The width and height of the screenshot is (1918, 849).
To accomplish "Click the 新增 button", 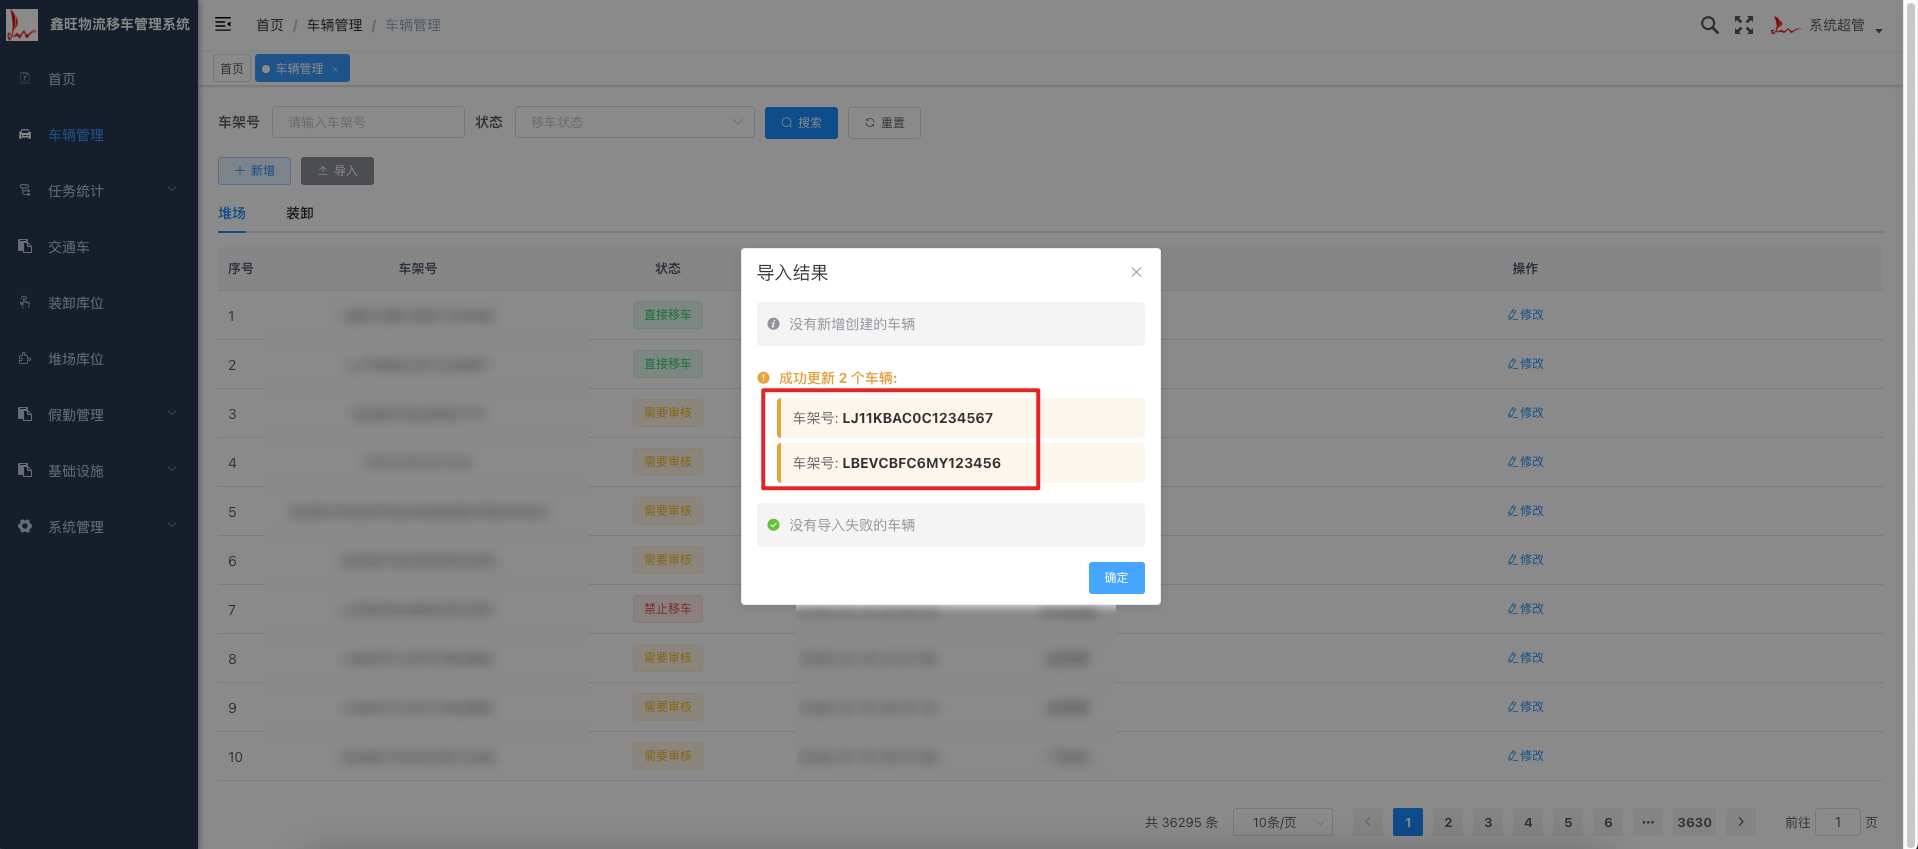I will (254, 171).
